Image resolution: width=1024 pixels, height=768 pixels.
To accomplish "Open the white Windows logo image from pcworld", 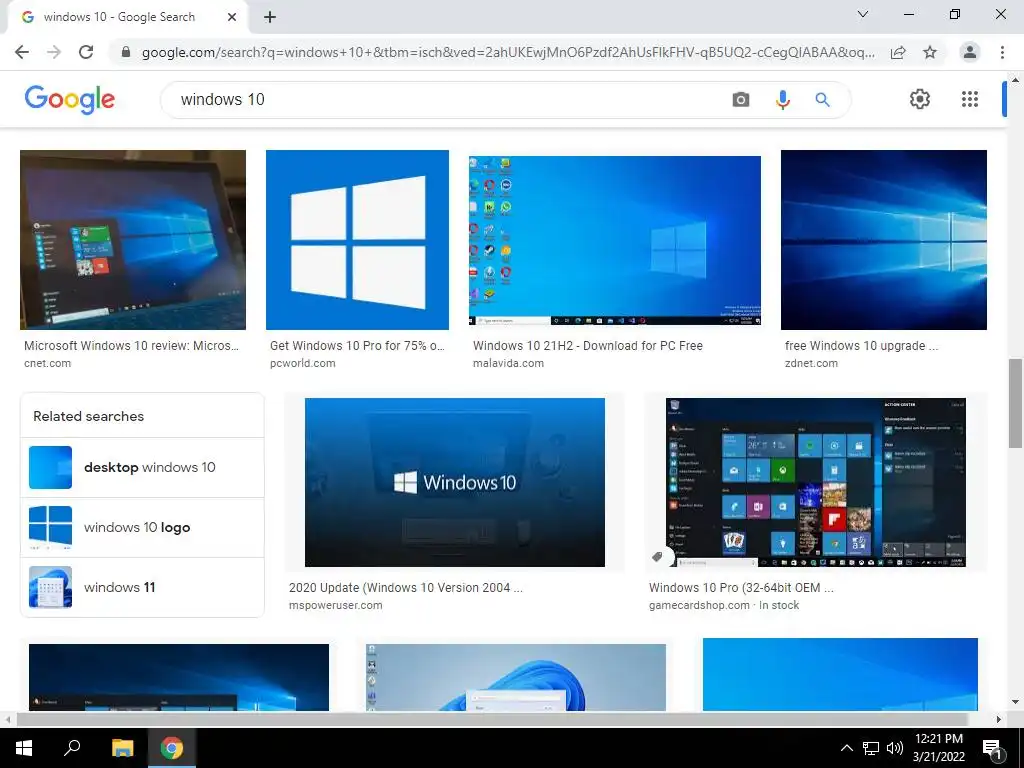I will tap(357, 240).
